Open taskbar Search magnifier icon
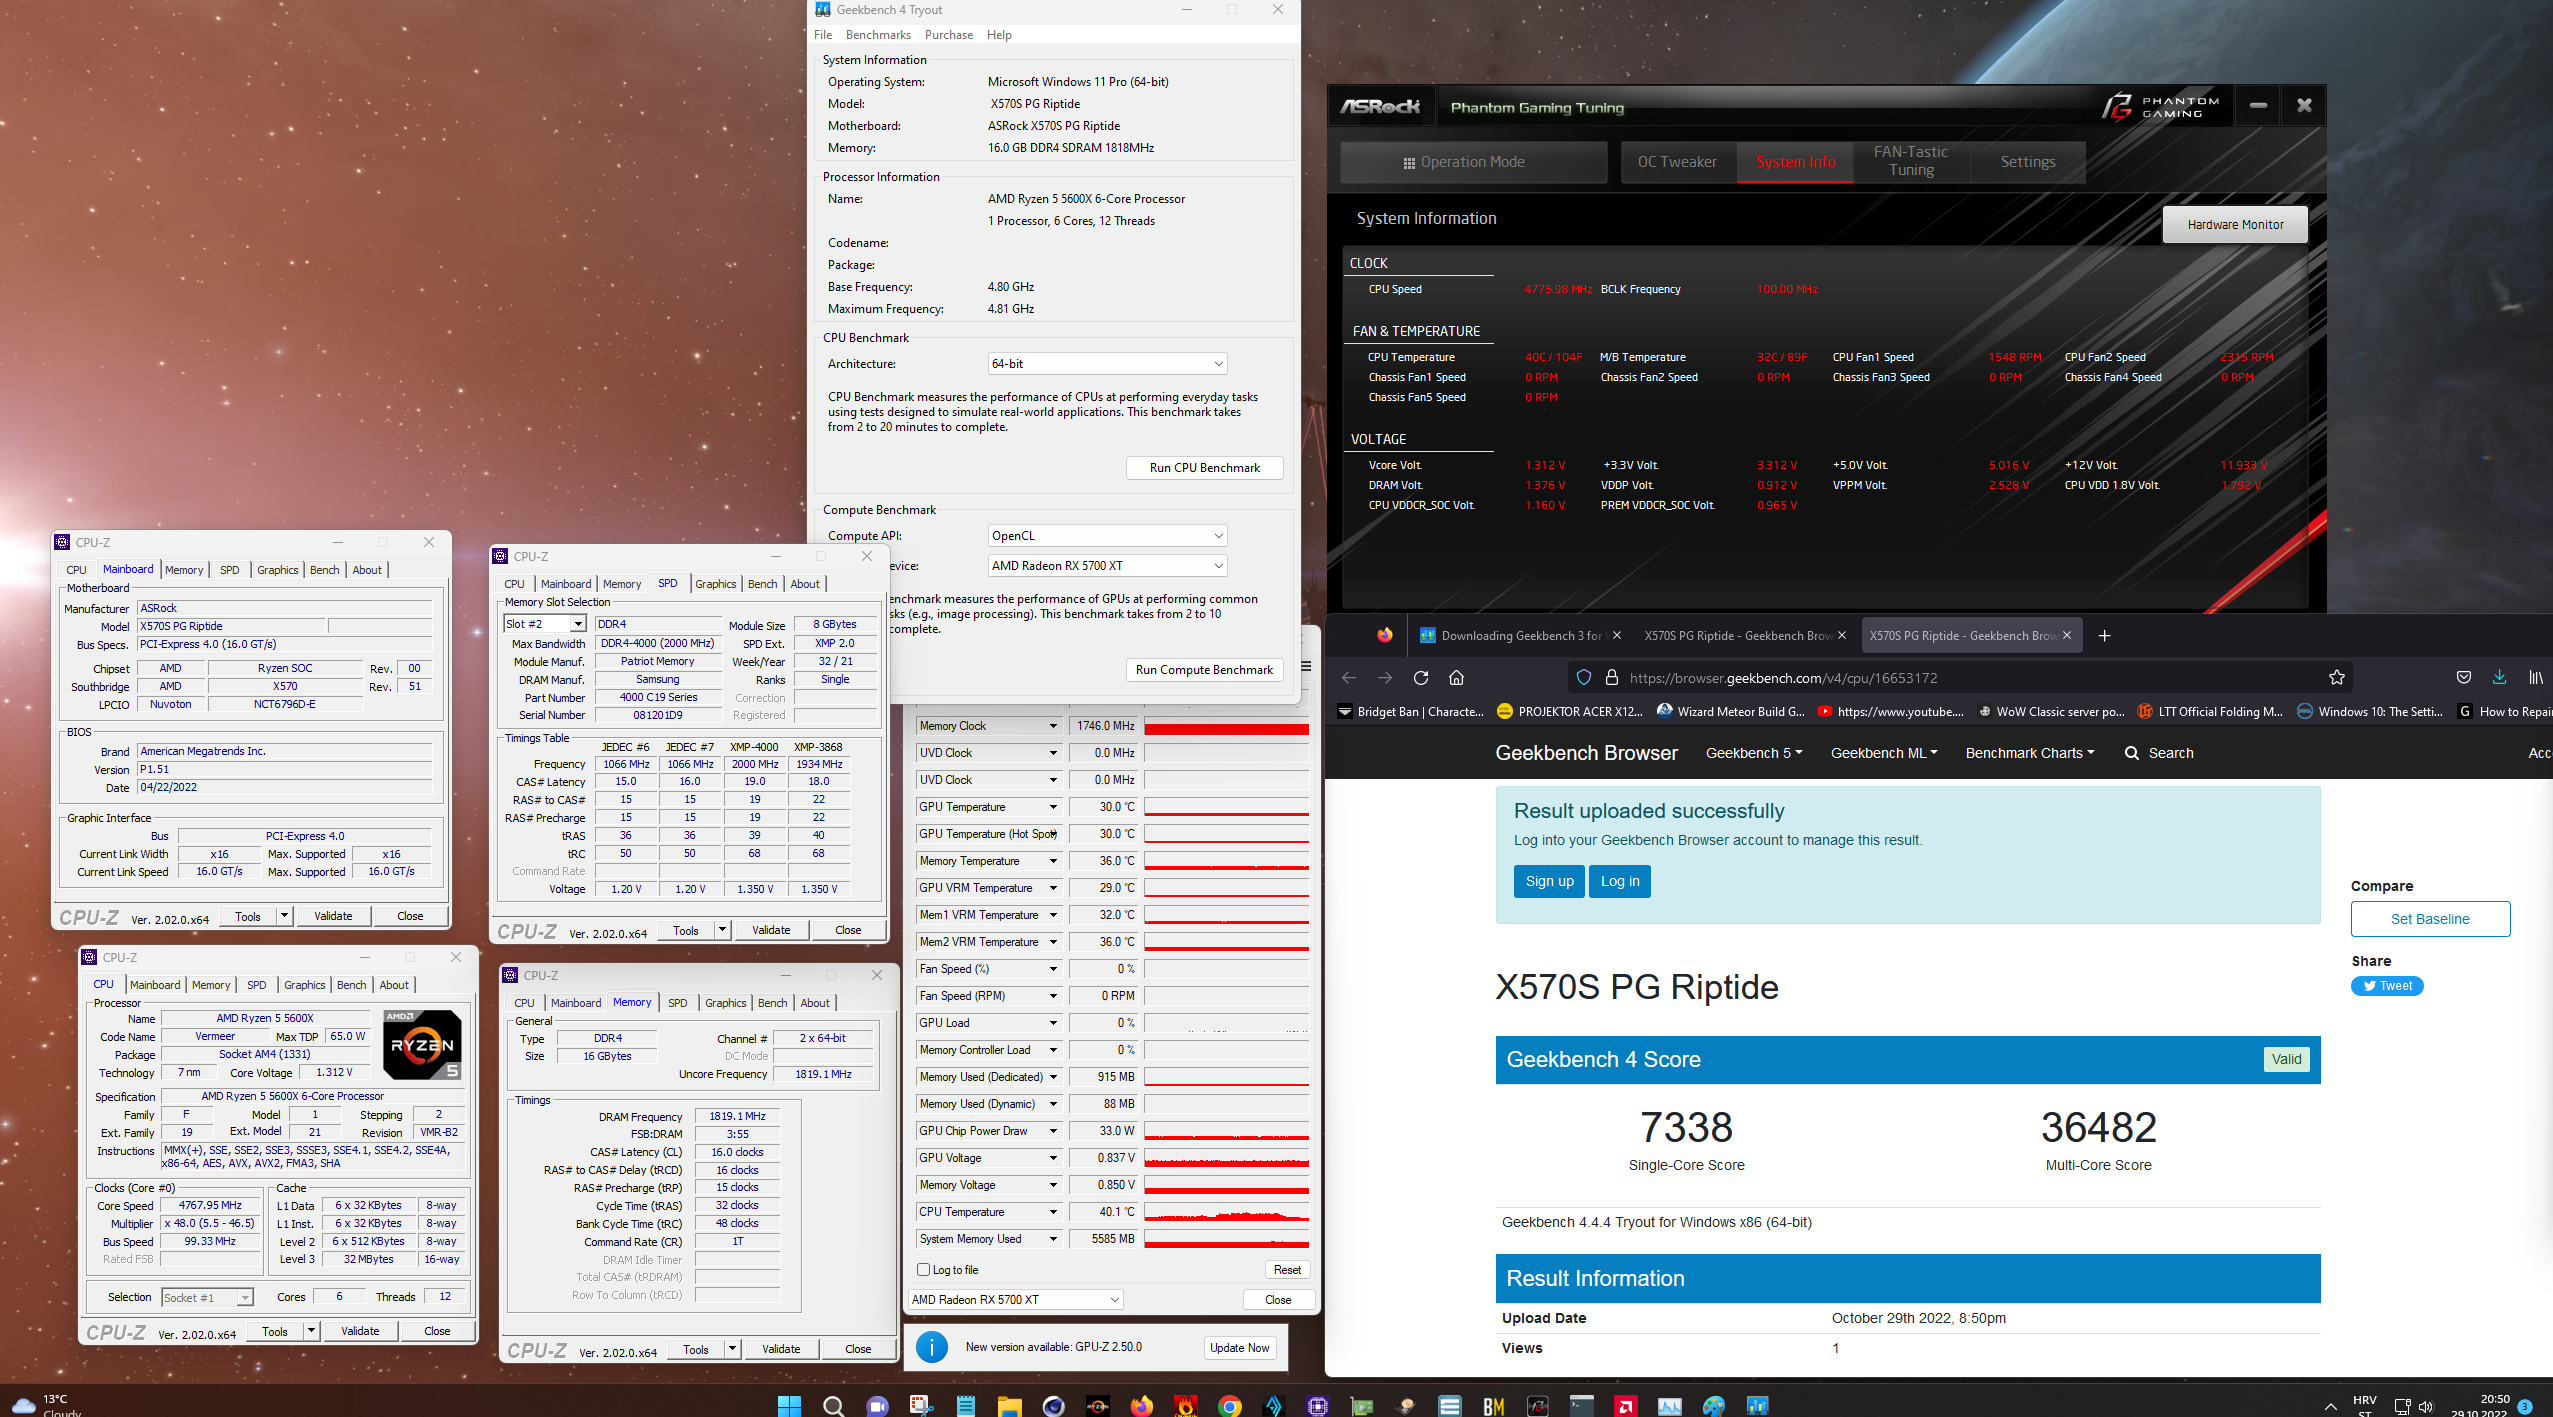 click(833, 1405)
